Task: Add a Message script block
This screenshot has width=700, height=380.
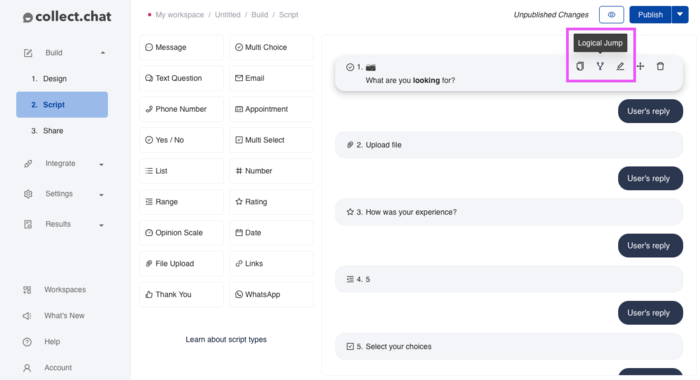Action: coord(181,47)
